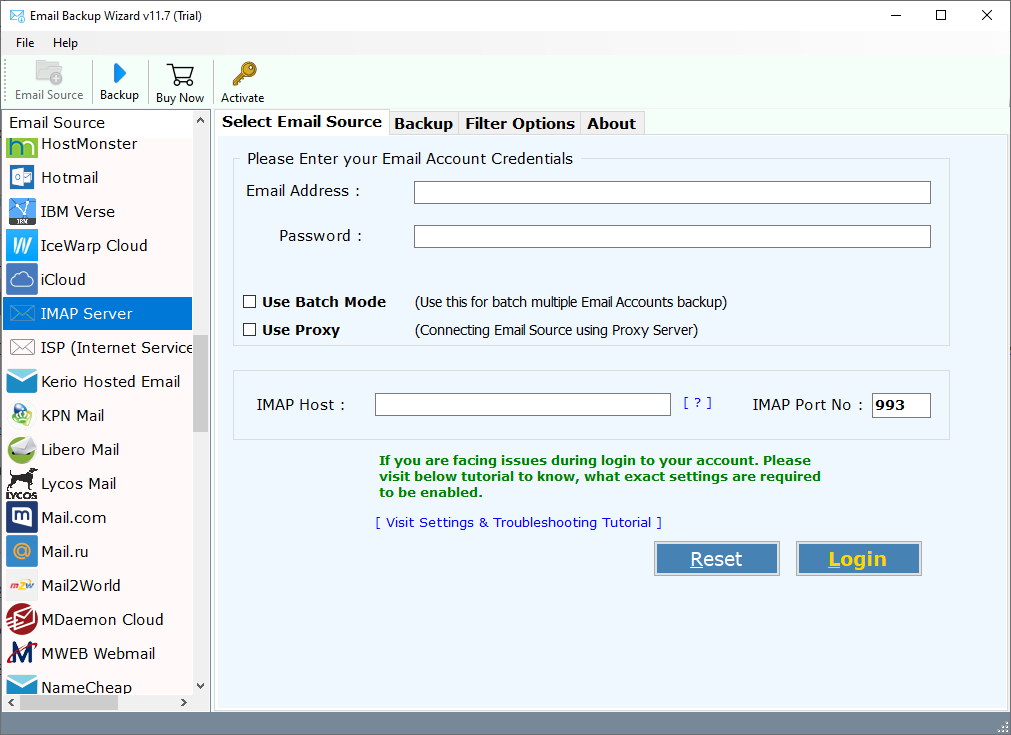Click the IMAP Host [ ? ] help link
Image resolution: width=1011 pixels, height=735 pixels.
tap(697, 403)
